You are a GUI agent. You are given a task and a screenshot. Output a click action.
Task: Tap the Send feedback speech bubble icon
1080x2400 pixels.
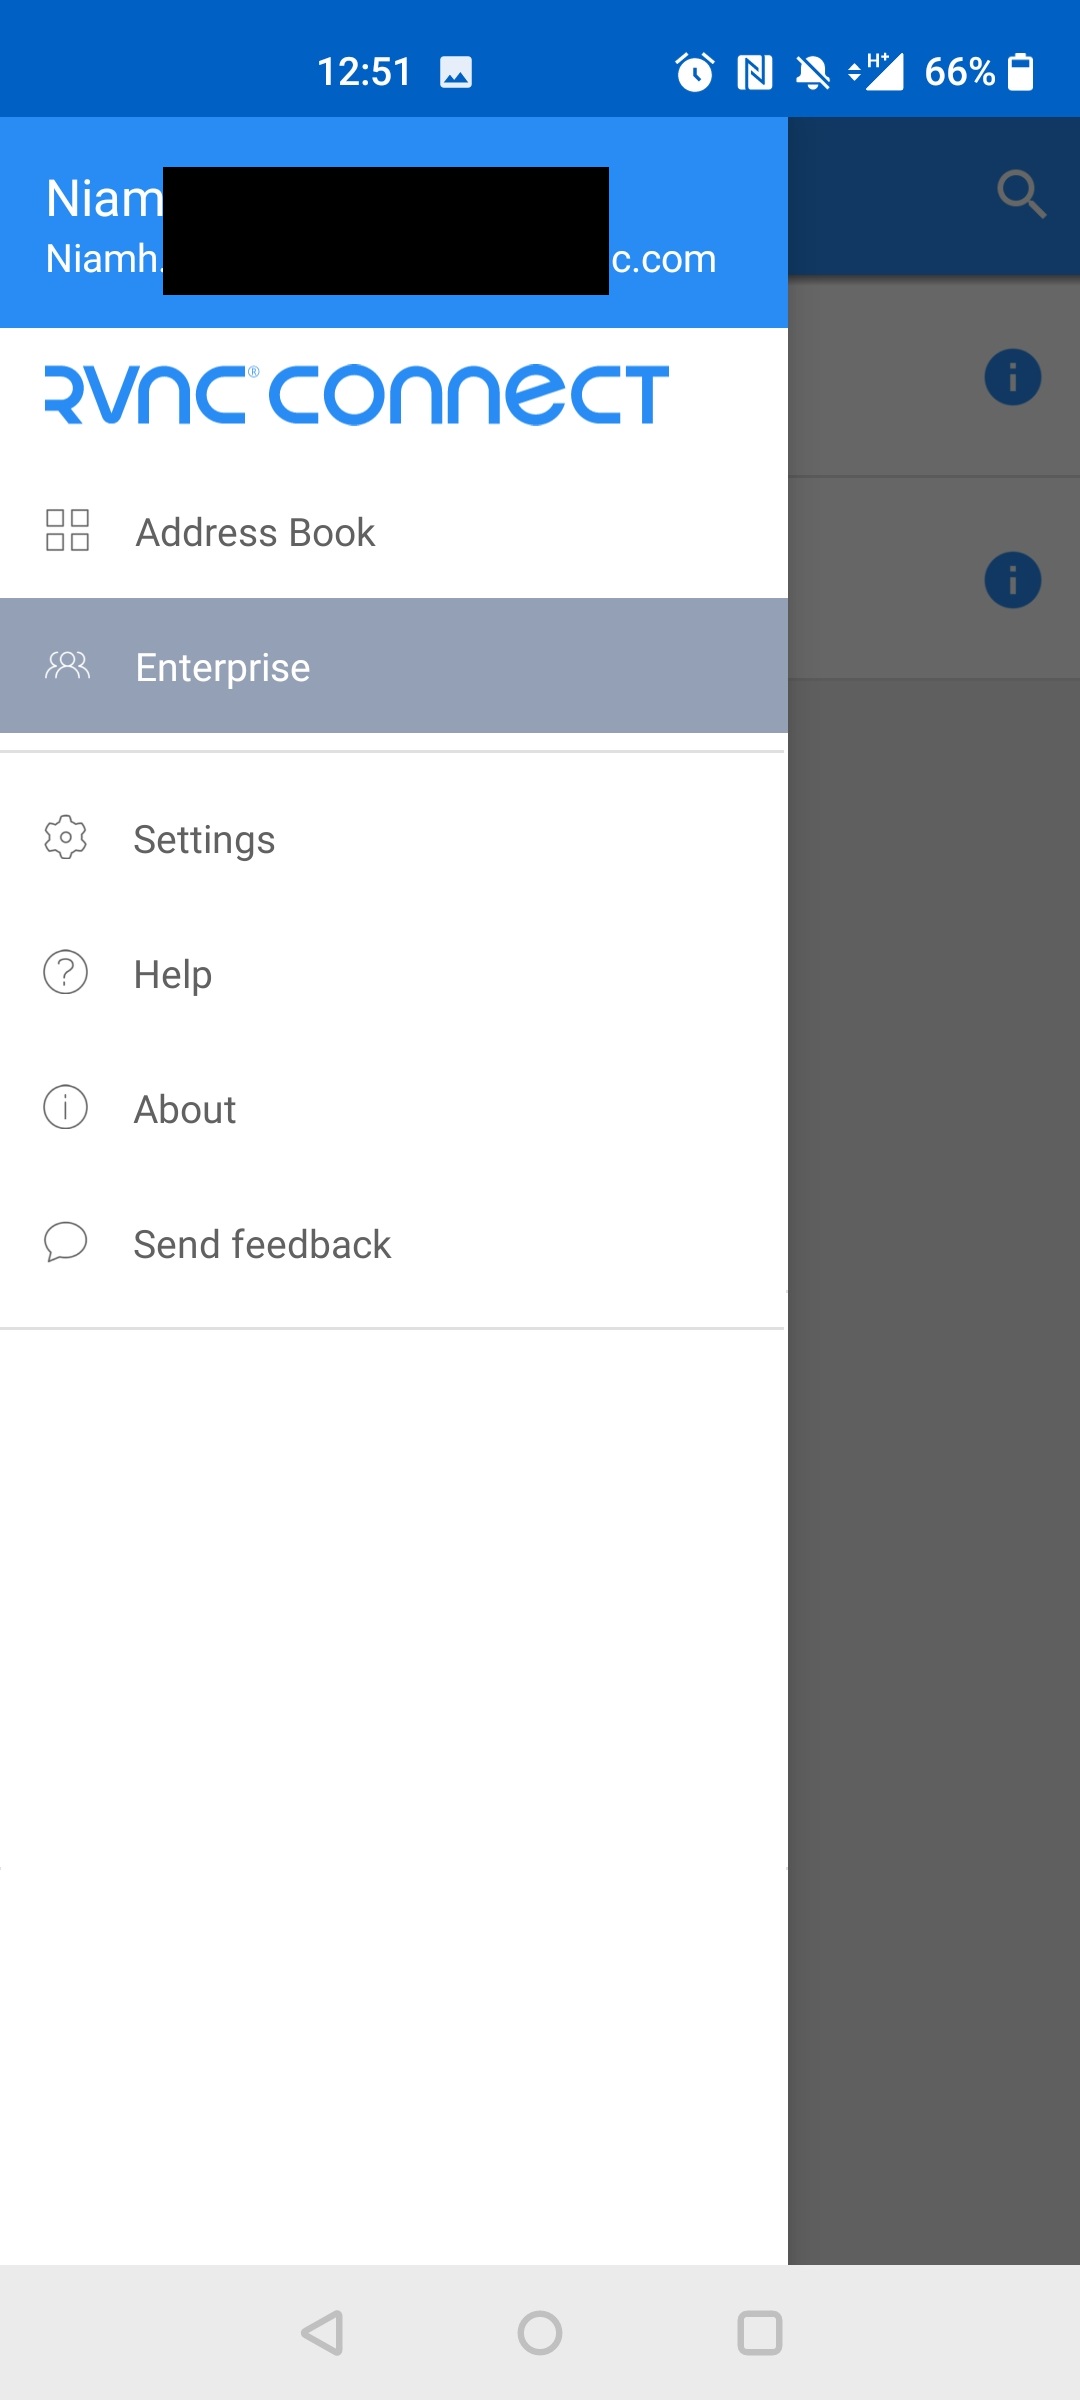[64, 1243]
